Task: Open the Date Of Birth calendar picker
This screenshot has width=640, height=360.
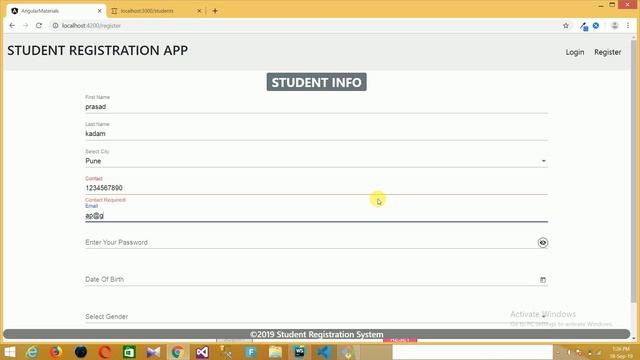Action: coord(542,280)
